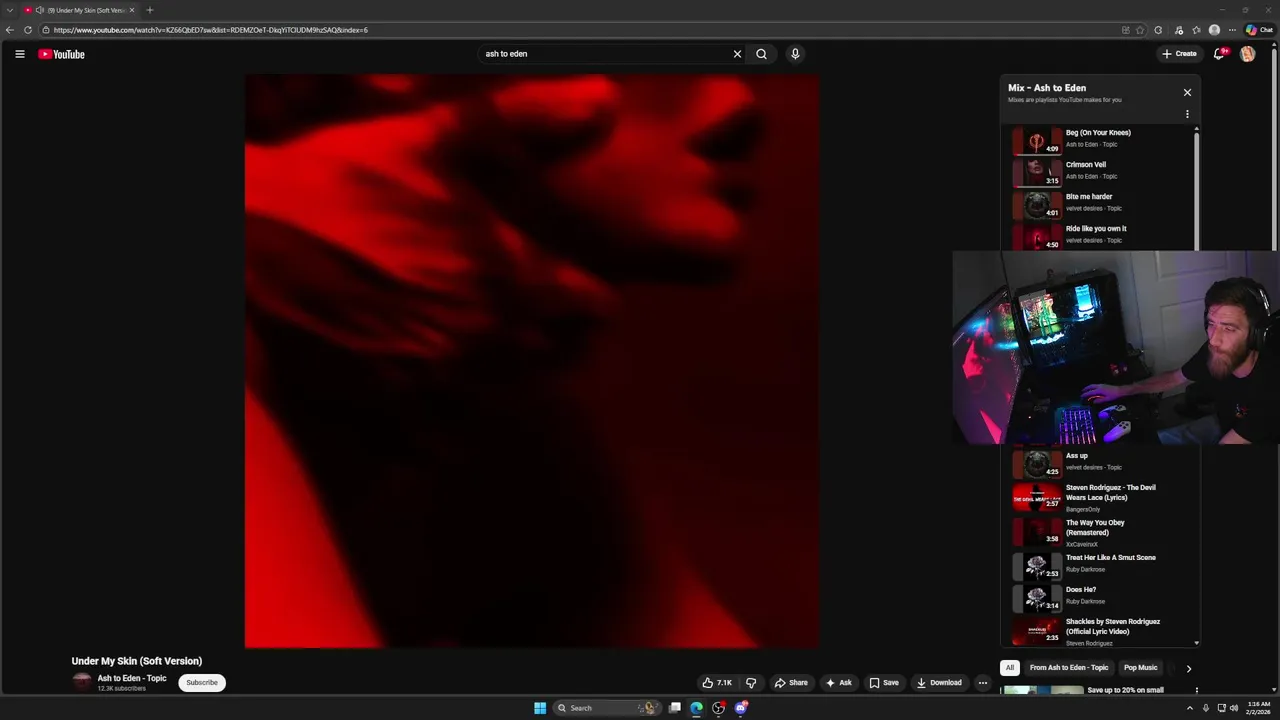
Task: Open the channel avatar beside Ash to Eden
Action: pos(82,683)
